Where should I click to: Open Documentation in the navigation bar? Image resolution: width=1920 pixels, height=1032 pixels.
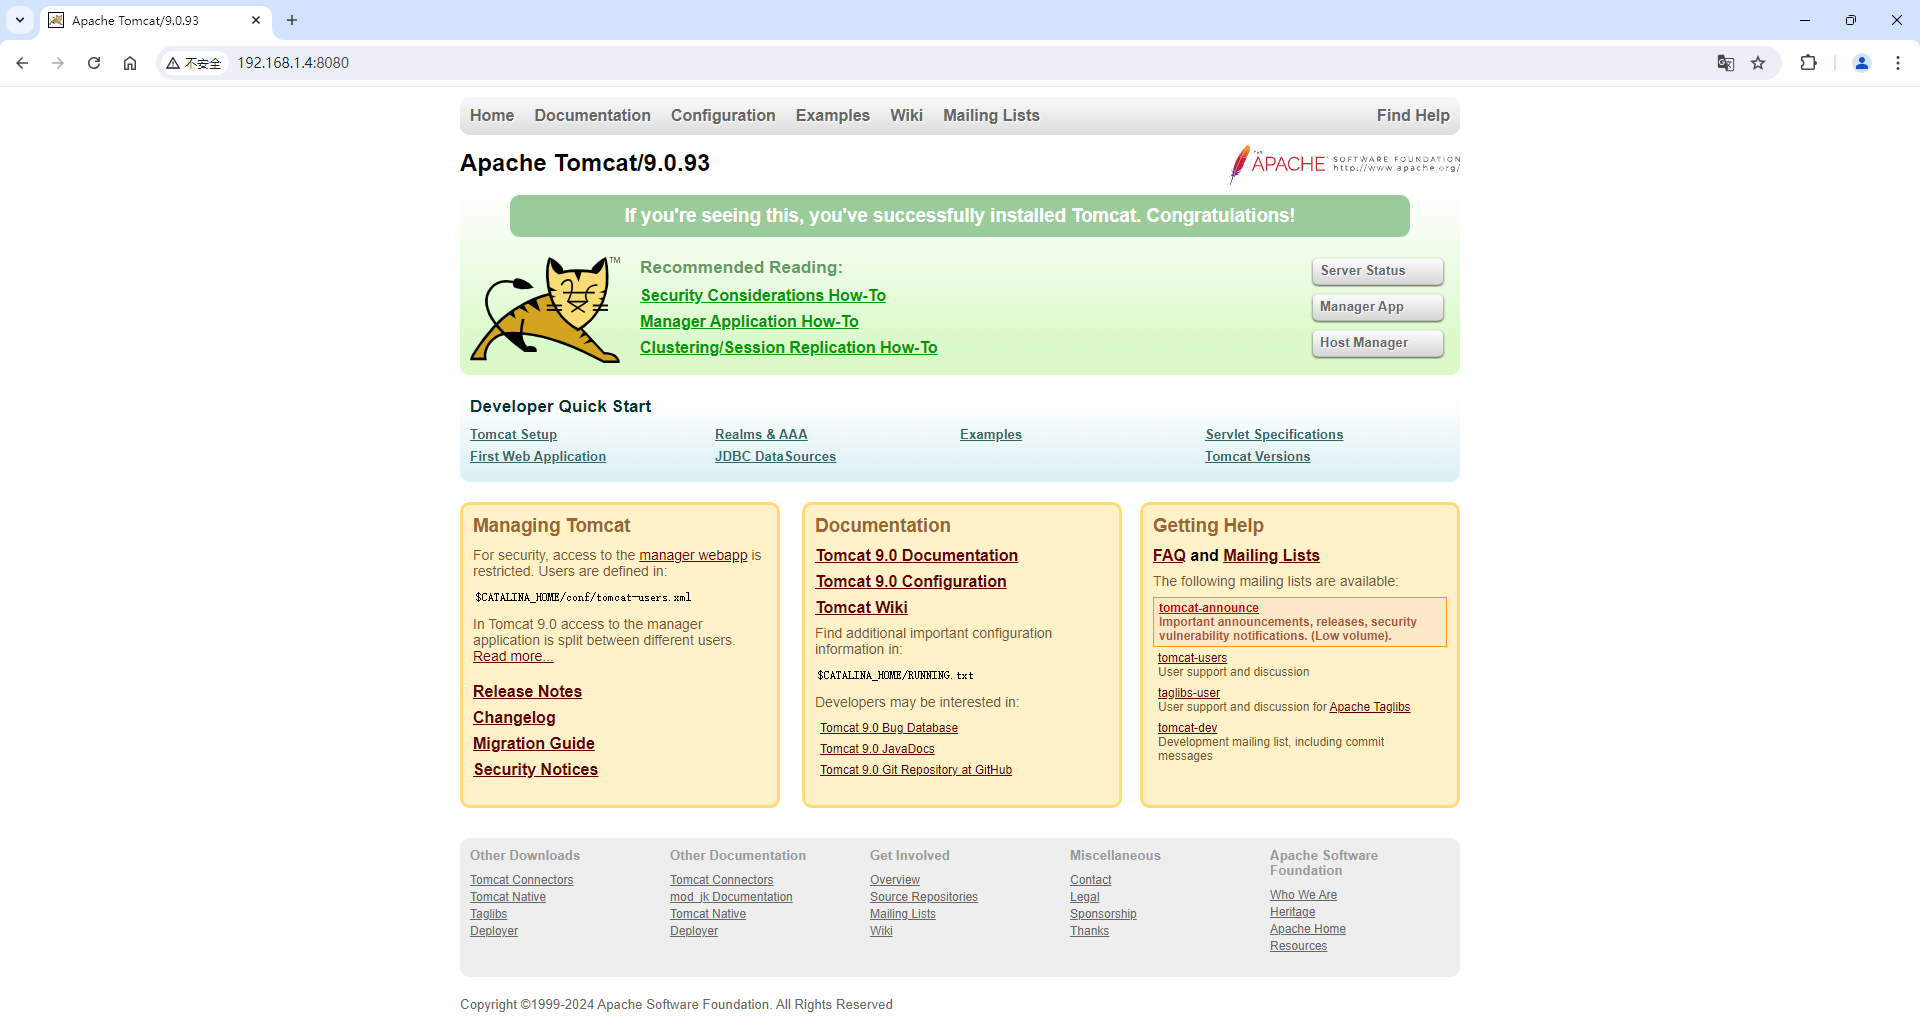click(592, 116)
